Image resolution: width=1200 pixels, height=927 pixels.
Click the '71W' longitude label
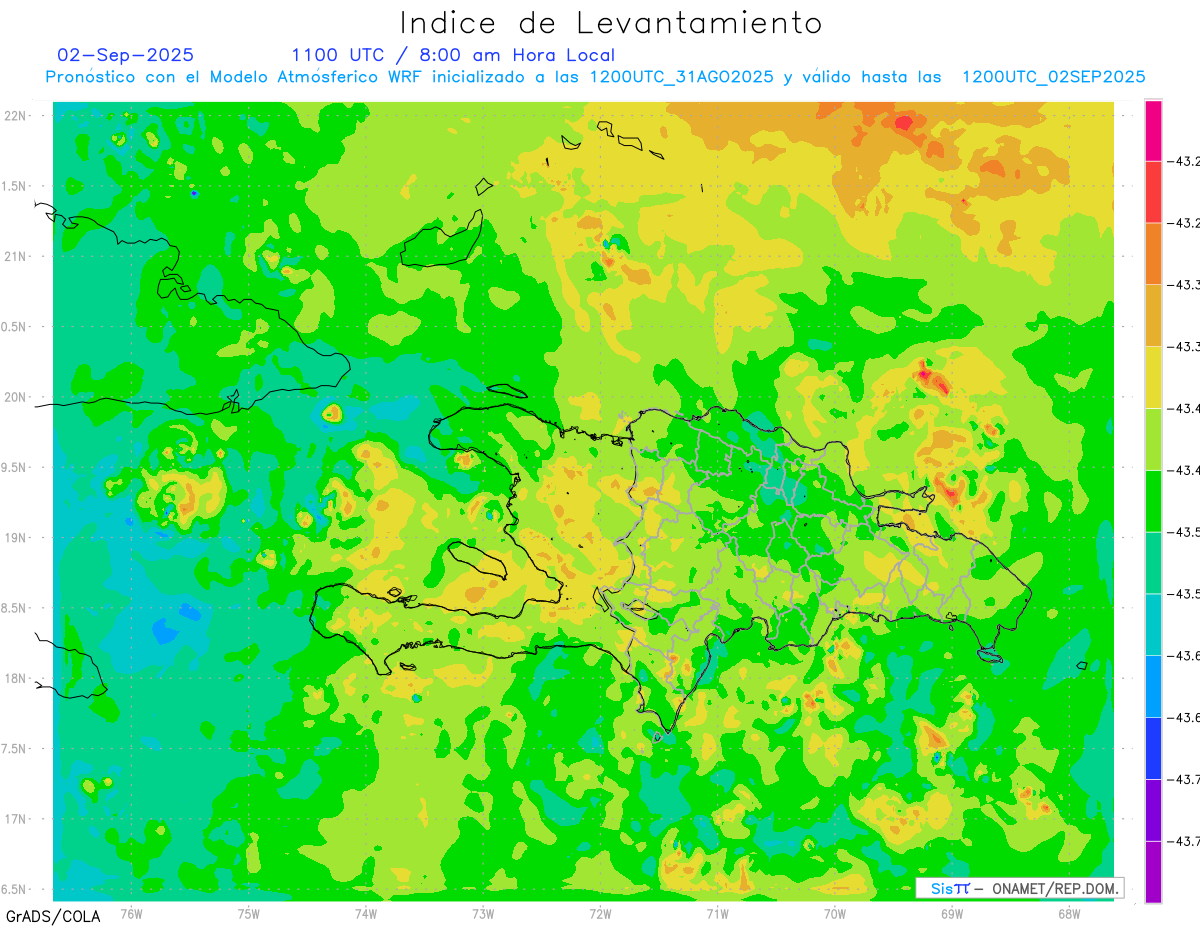[x=717, y=913]
